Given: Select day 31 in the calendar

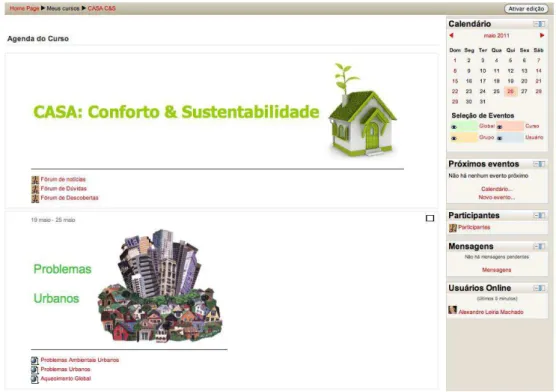Looking at the screenshot, I should tap(483, 102).
